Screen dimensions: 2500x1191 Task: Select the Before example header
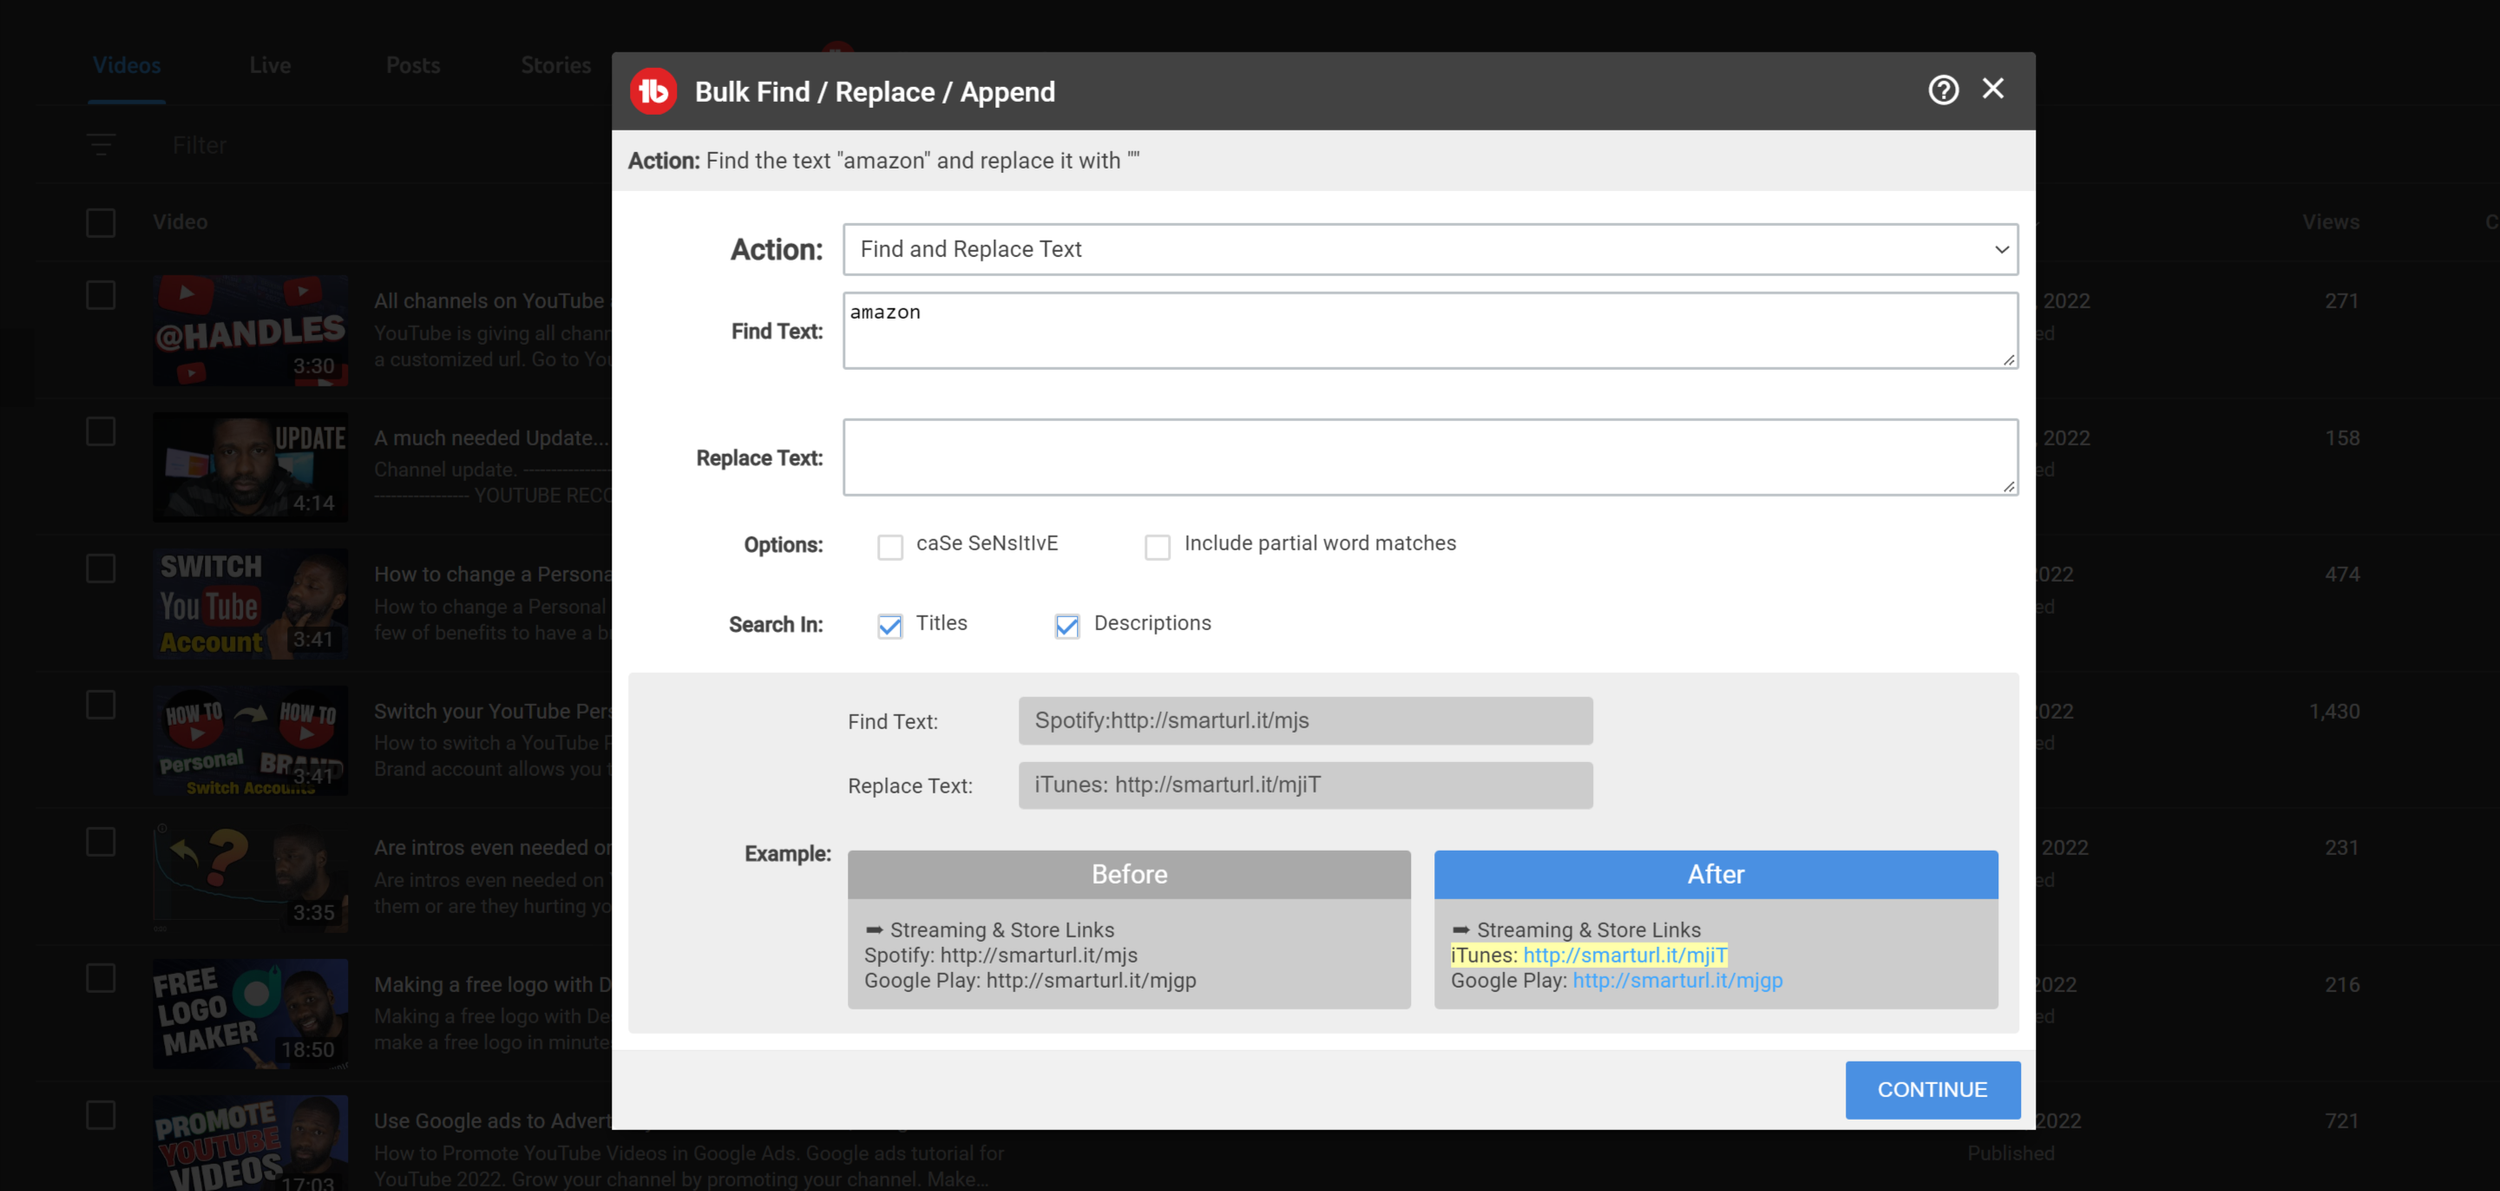[1129, 874]
